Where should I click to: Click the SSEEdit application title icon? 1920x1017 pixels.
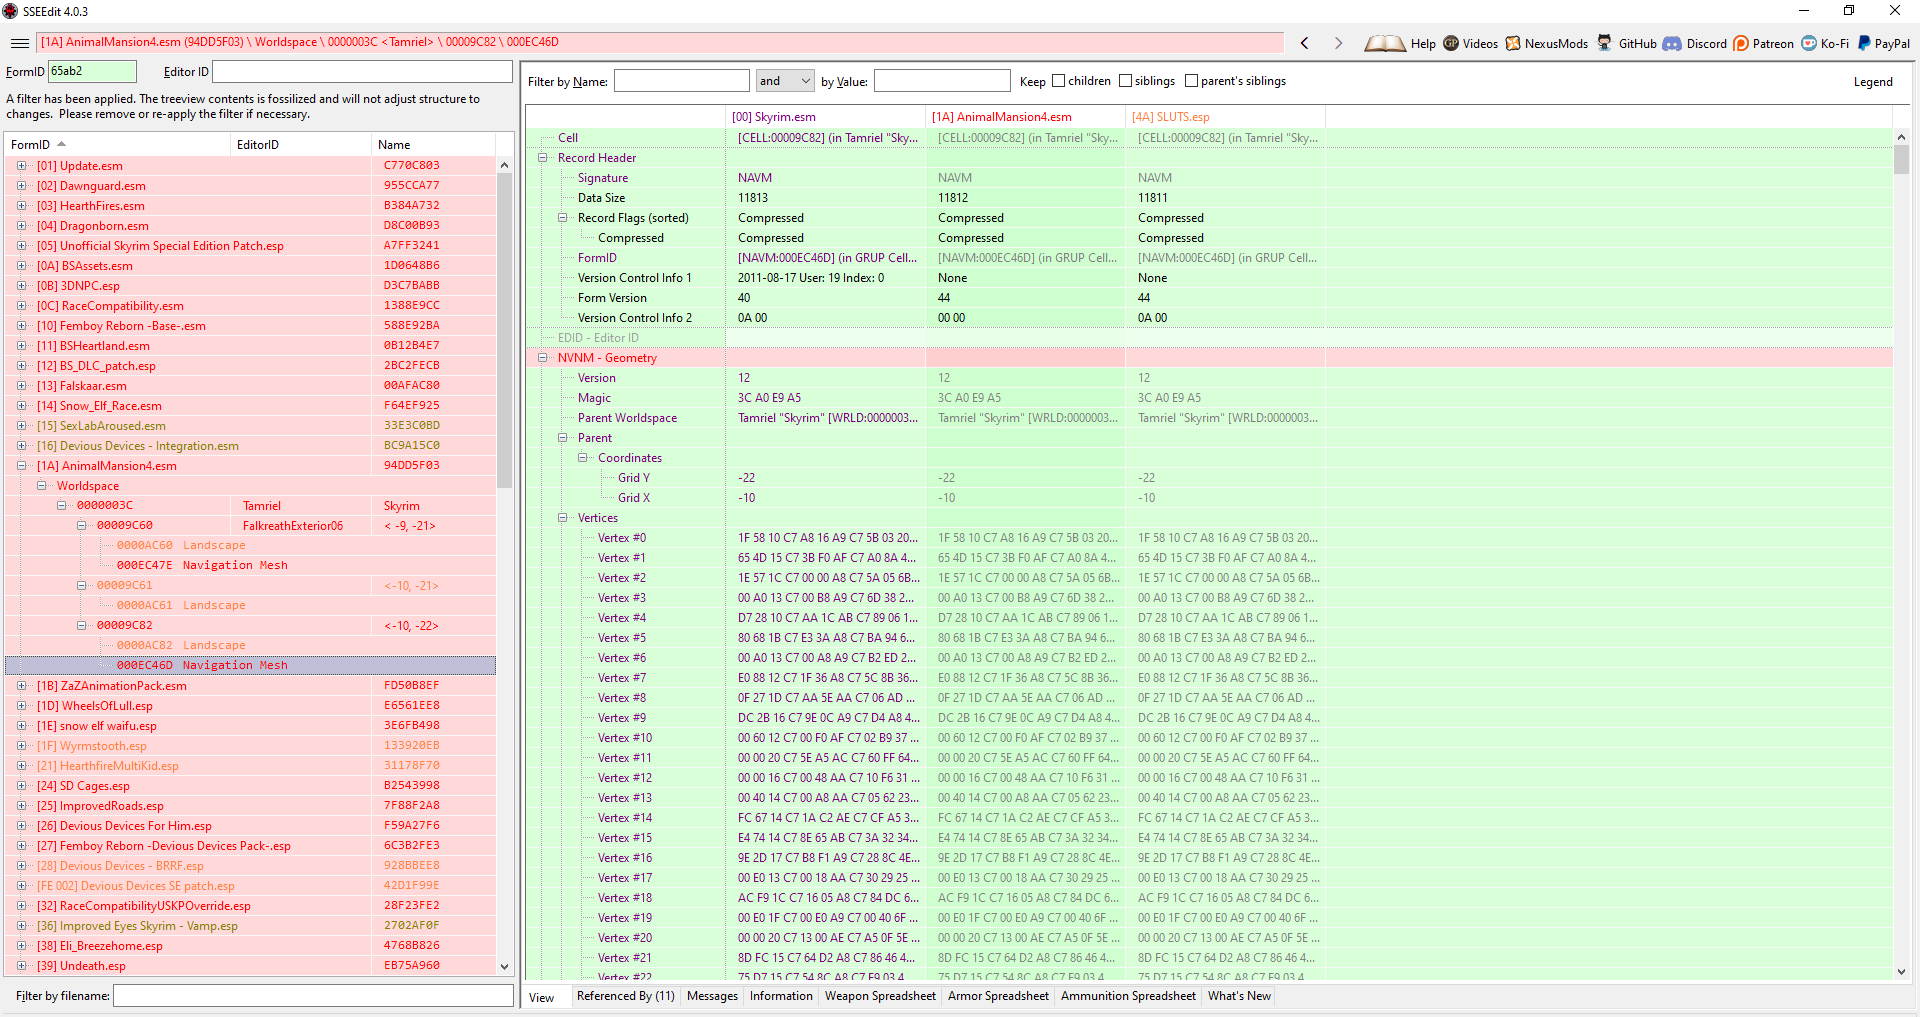pyautogui.click(x=10, y=11)
